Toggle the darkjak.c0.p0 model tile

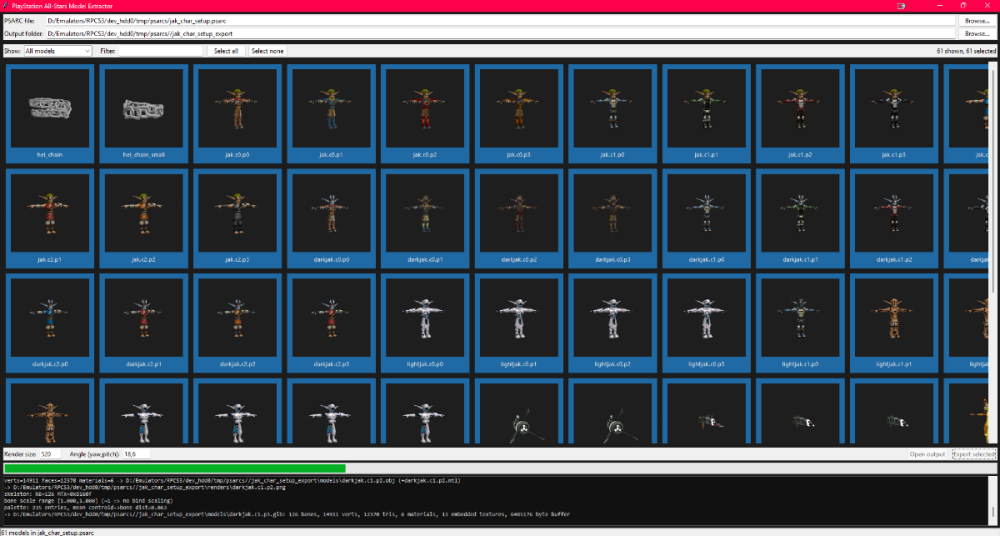point(331,218)
